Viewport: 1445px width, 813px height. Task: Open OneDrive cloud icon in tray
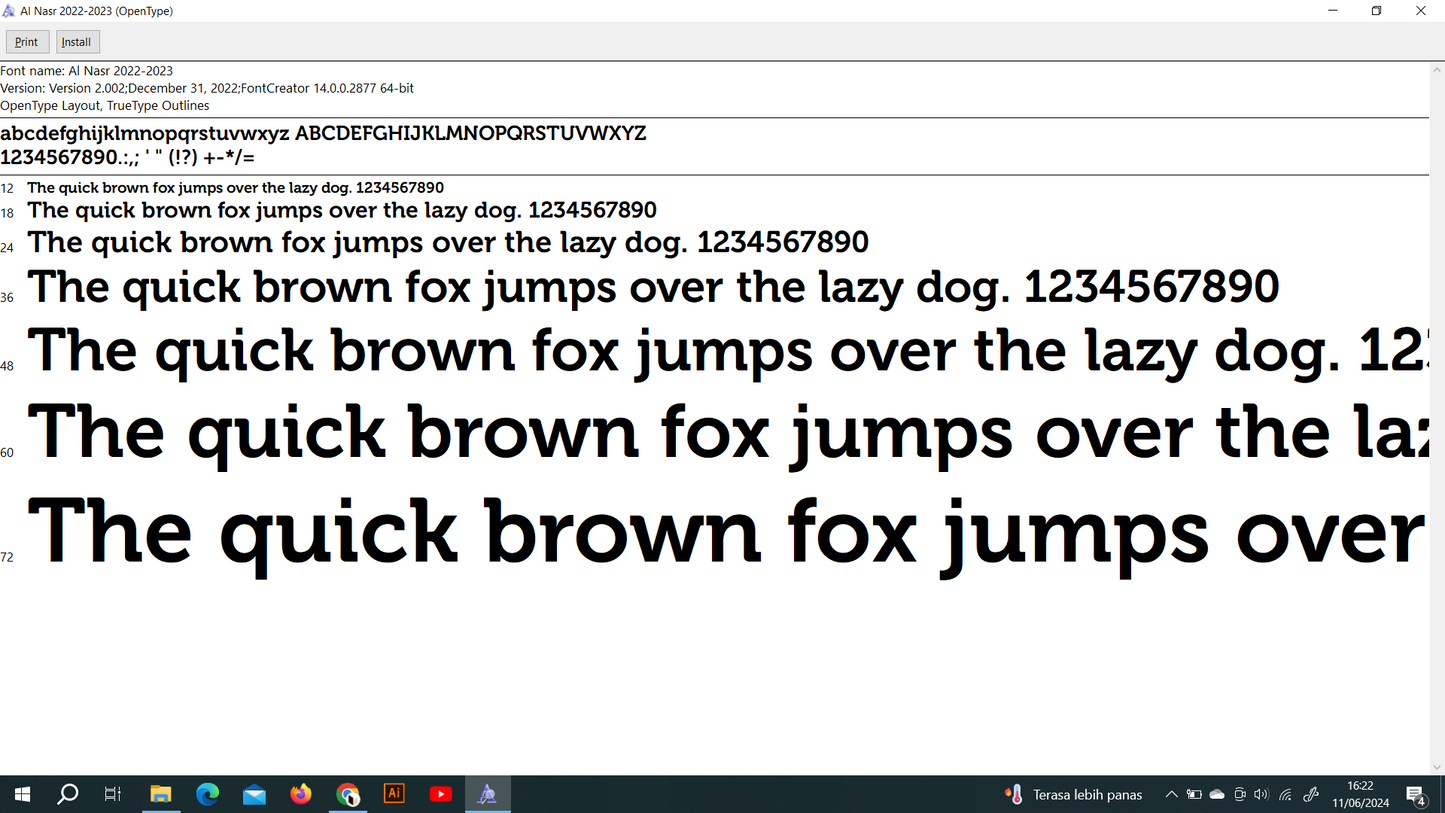1217,795
